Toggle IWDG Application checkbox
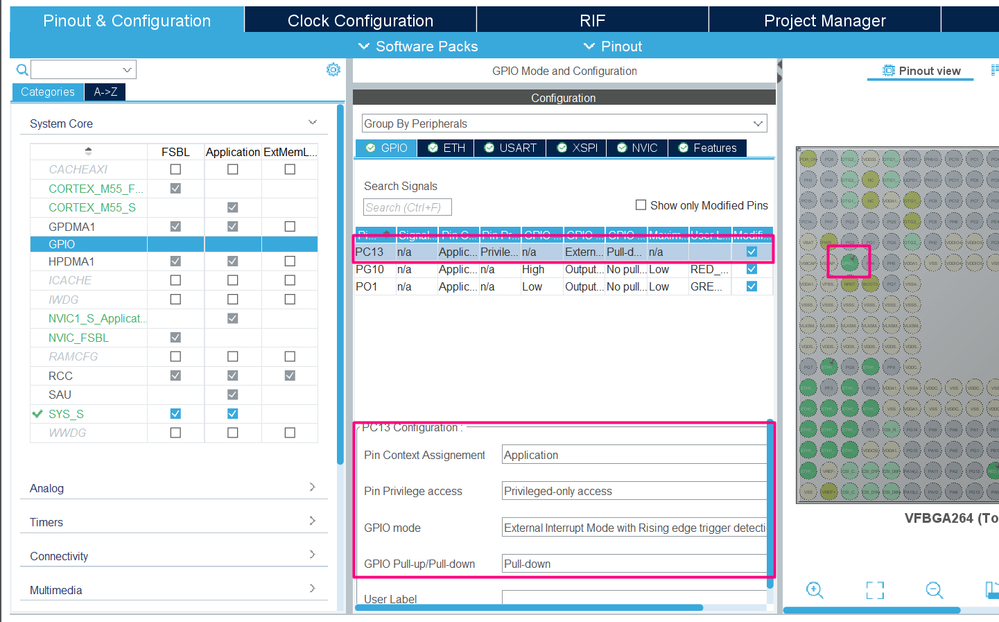999x622 pixels. click(233, 300)
